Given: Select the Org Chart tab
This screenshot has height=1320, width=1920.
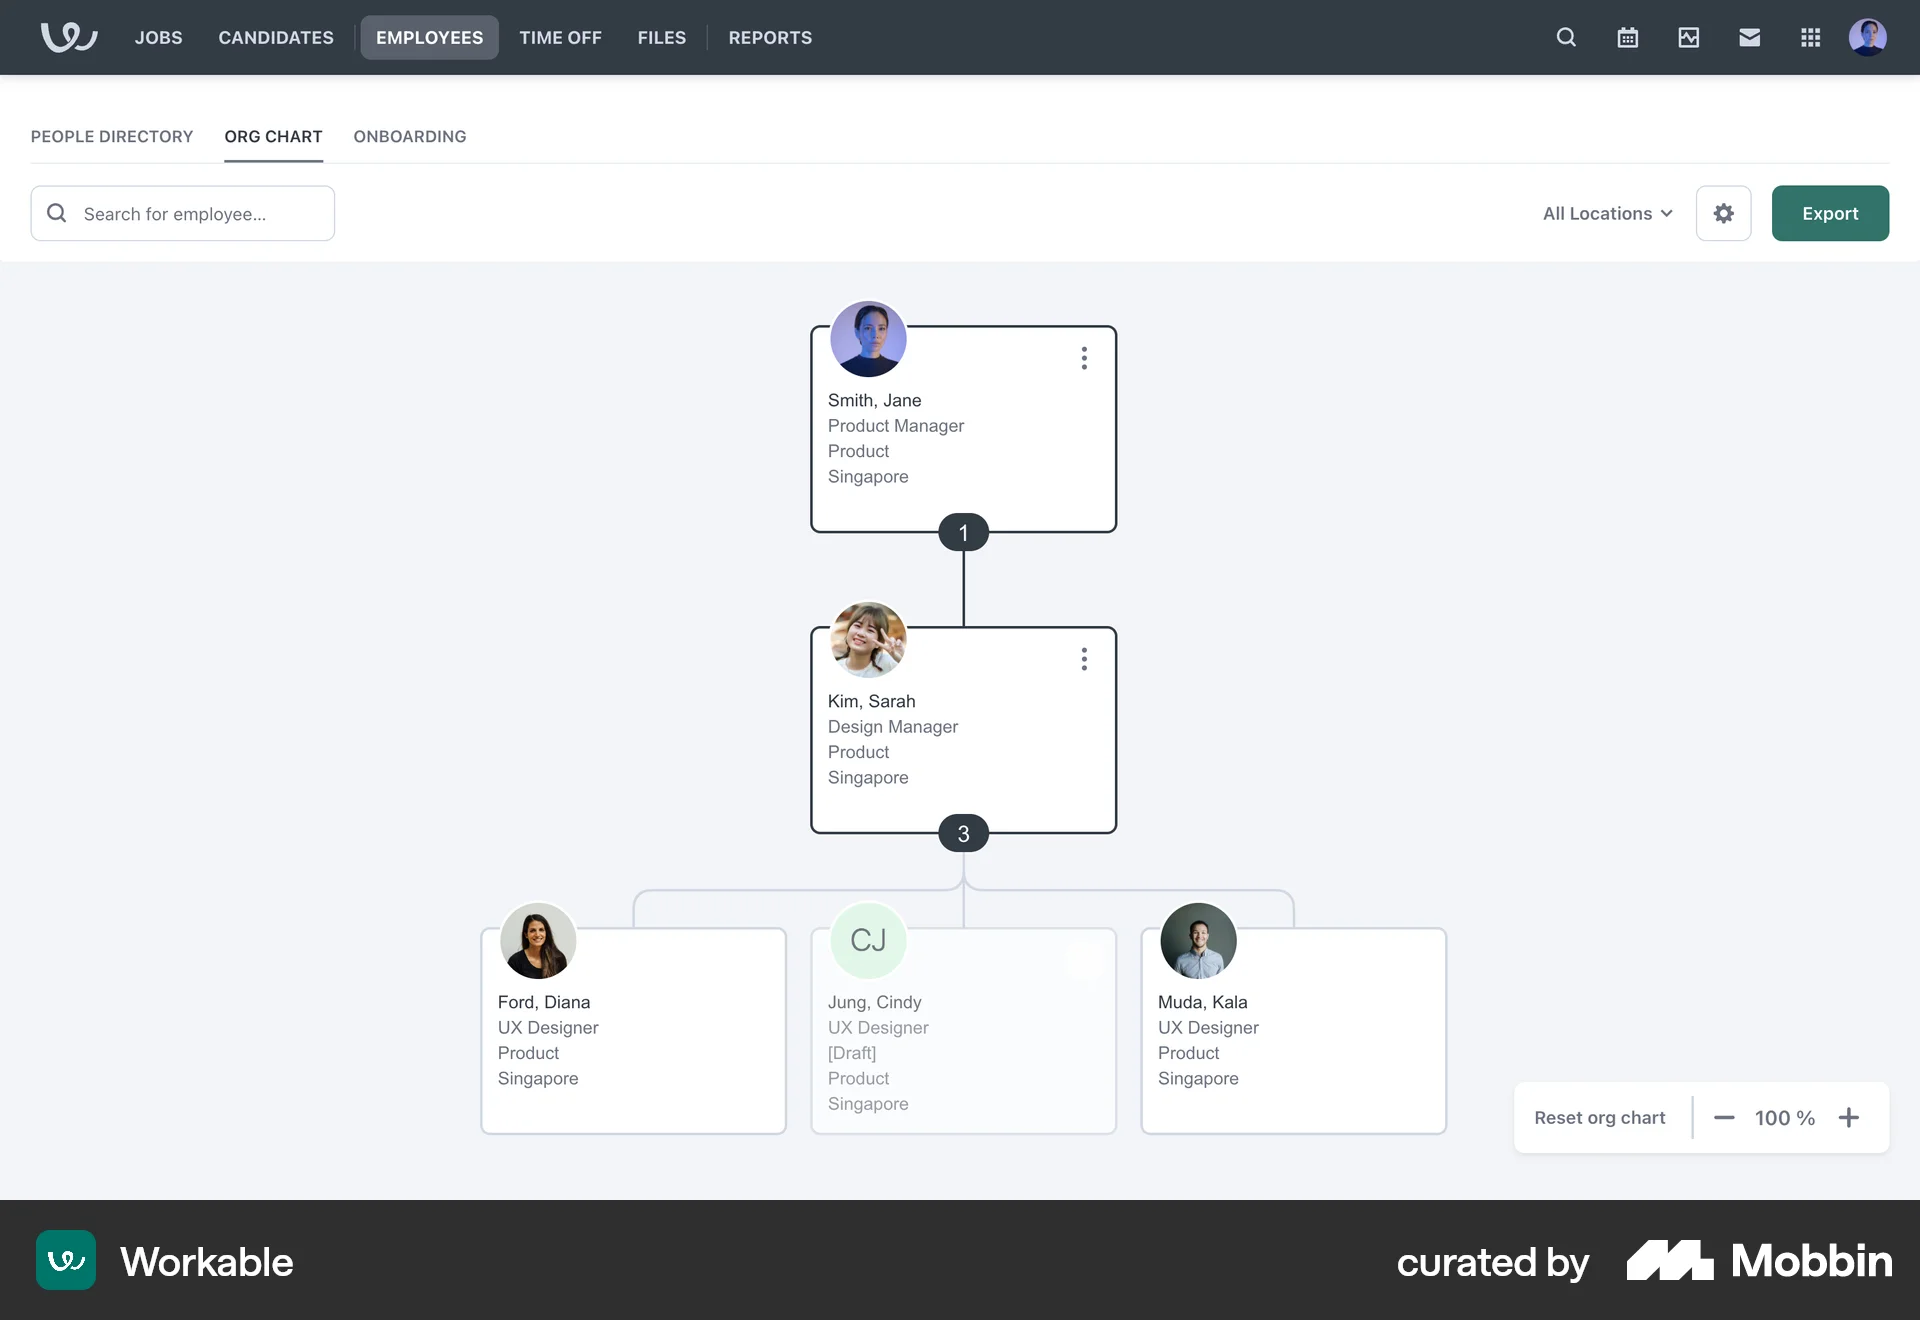Looking at the screenshot, I should coord(273,136).
